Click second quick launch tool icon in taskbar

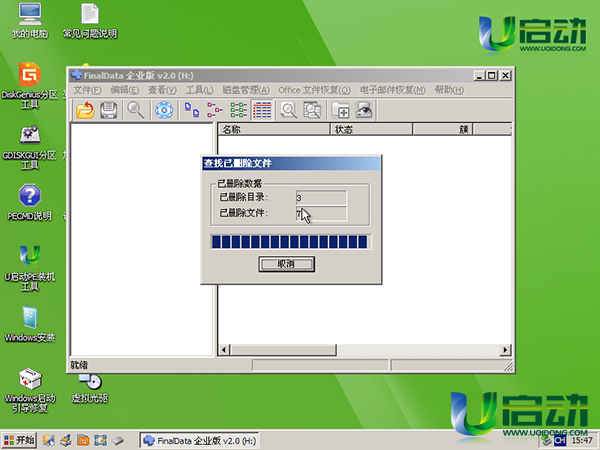66,440
